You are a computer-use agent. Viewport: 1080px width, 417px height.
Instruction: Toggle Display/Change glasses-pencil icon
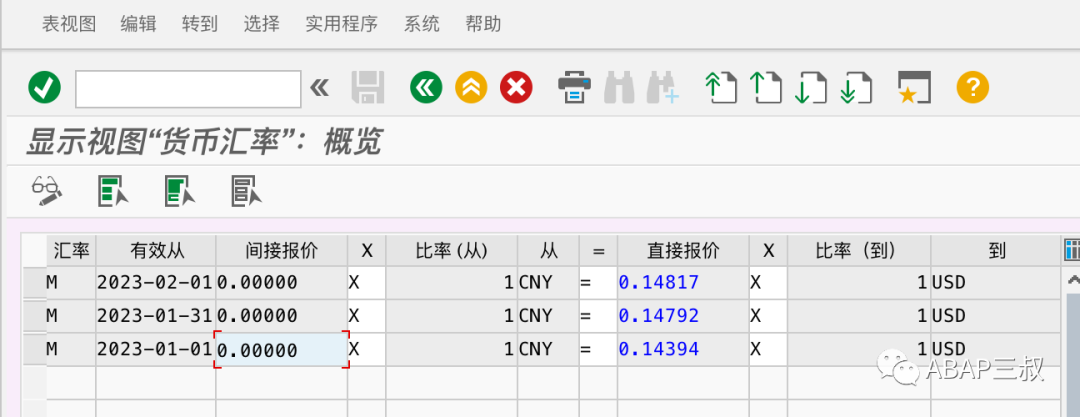(47, 191)
